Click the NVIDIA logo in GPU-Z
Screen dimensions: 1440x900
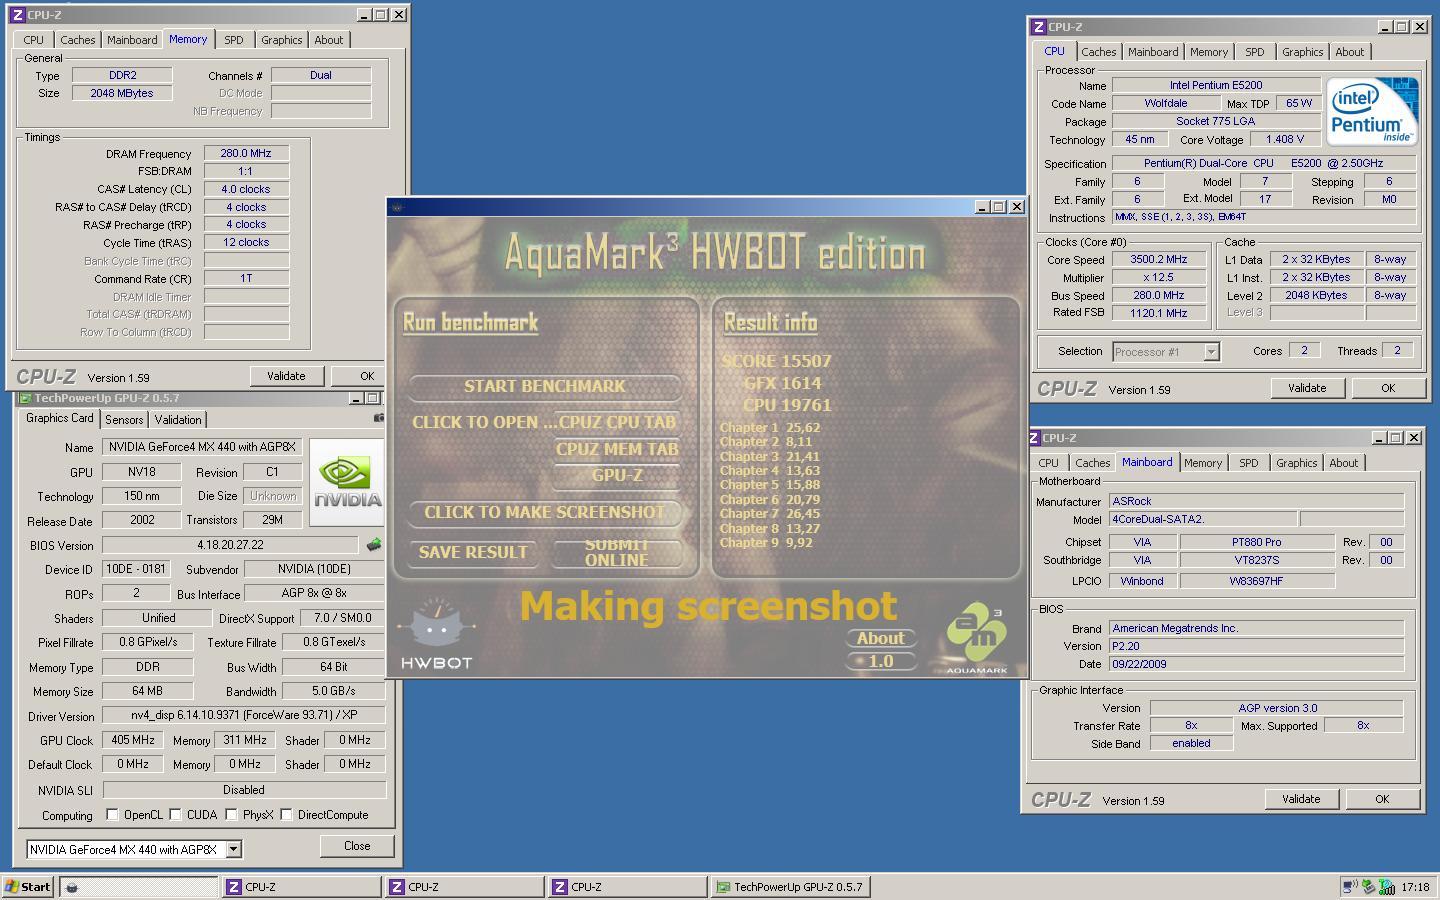[347, 482]
